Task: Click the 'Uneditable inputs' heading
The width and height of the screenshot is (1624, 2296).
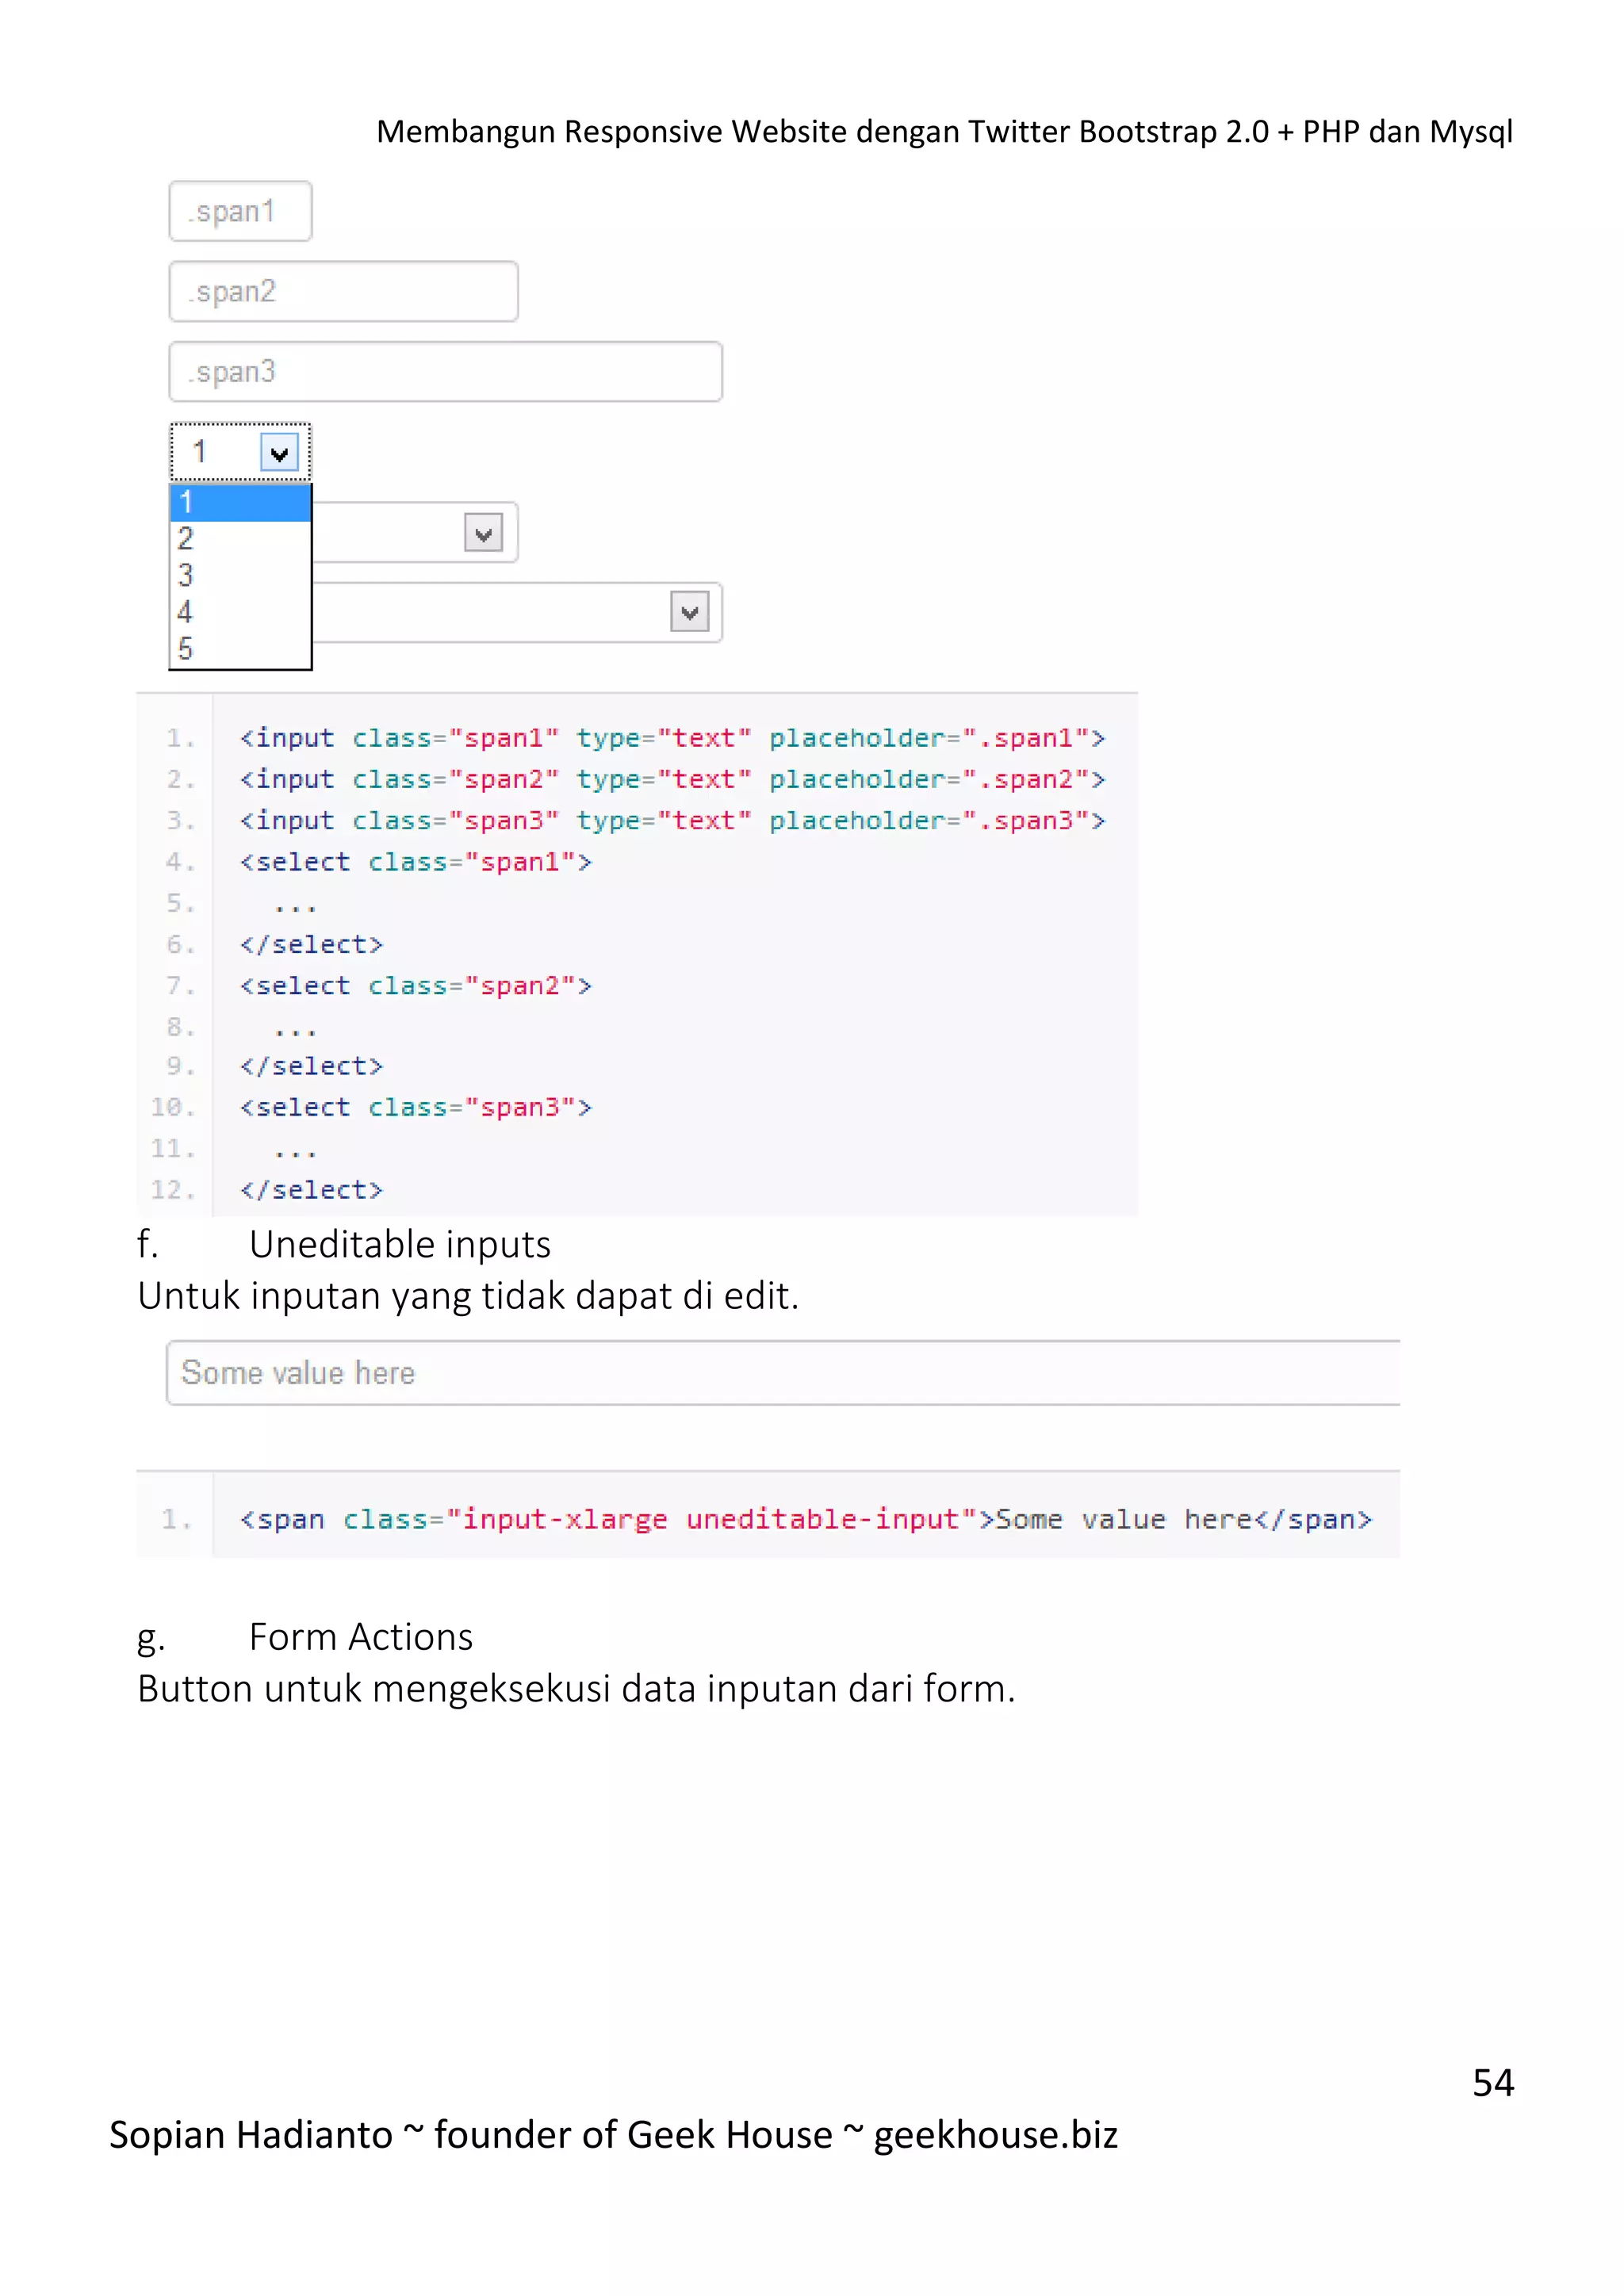Action: 399,1244
